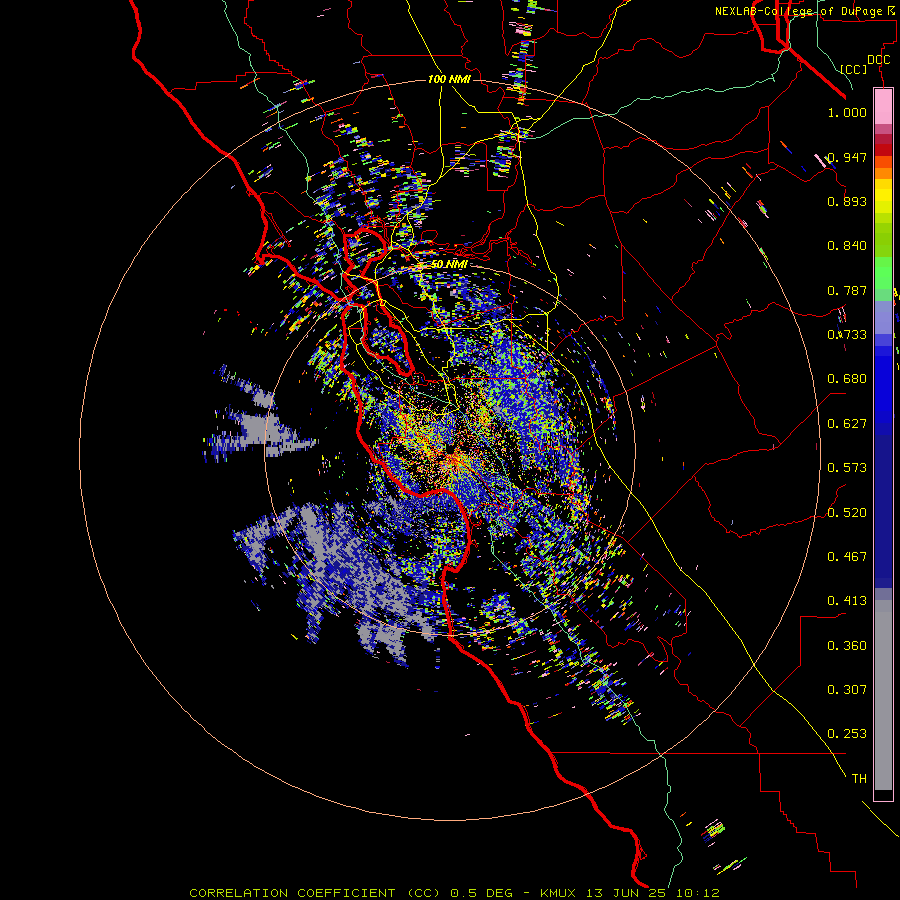Select the 1.000 scale value
Image resolution: width=900 pixels, height=900 pixels.
(x=847, y=112)
